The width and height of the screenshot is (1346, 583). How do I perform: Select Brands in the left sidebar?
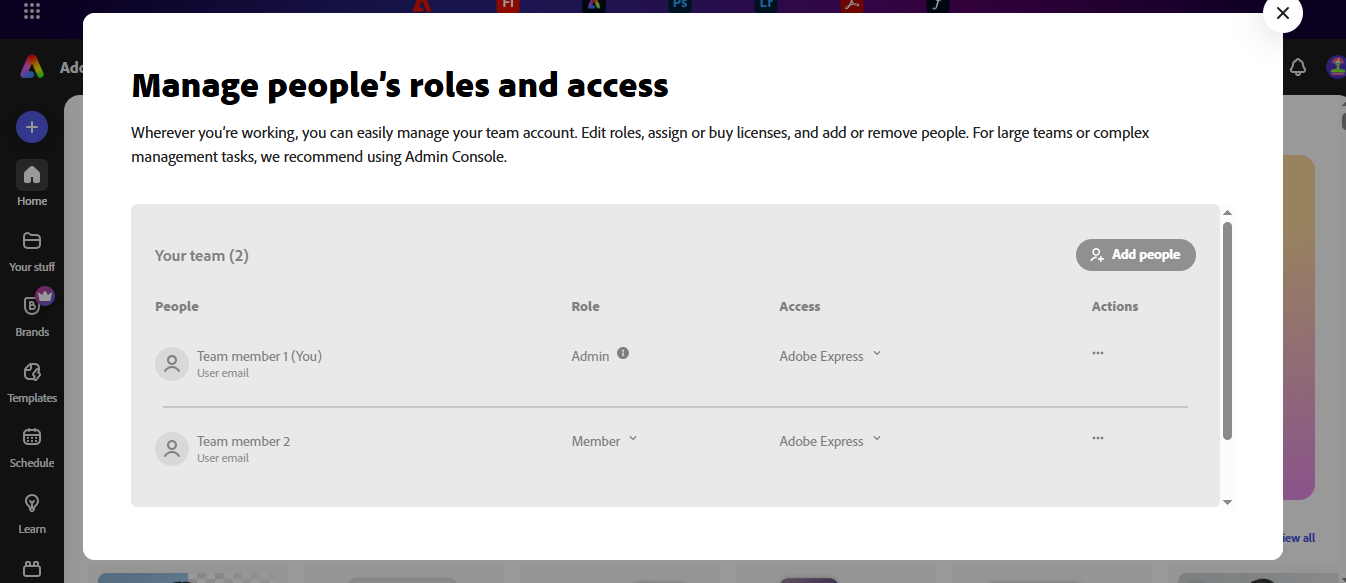[x=31, y=314]
